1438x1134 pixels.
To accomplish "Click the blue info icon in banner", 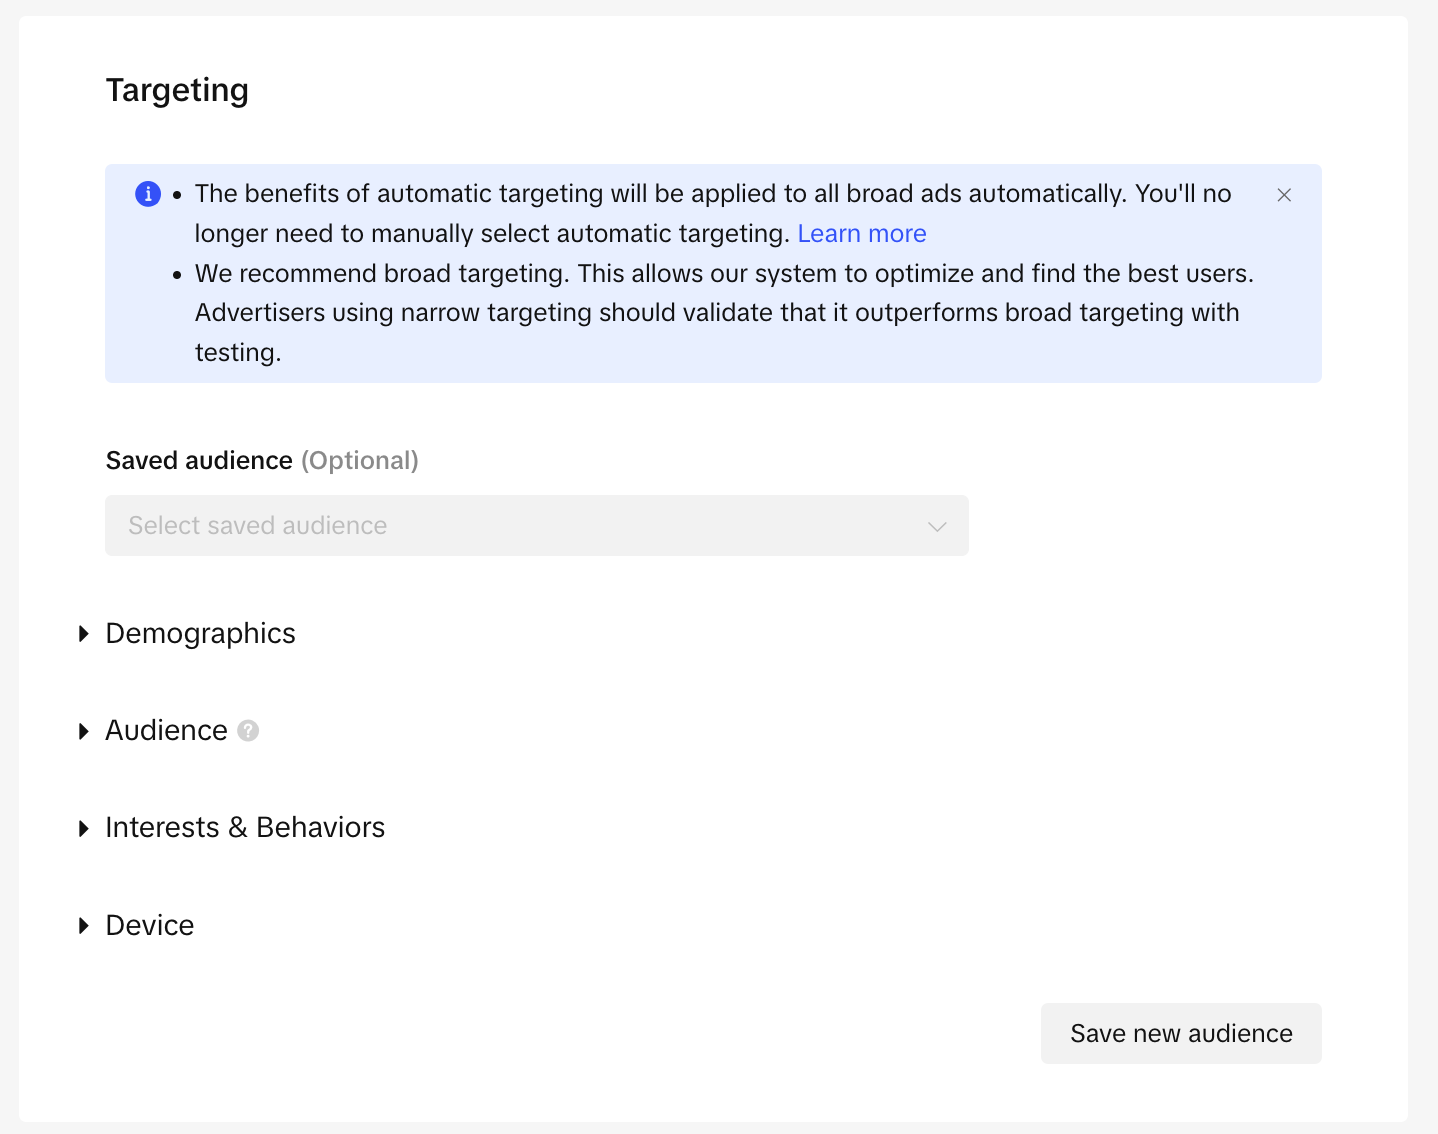I will point(148,194).
